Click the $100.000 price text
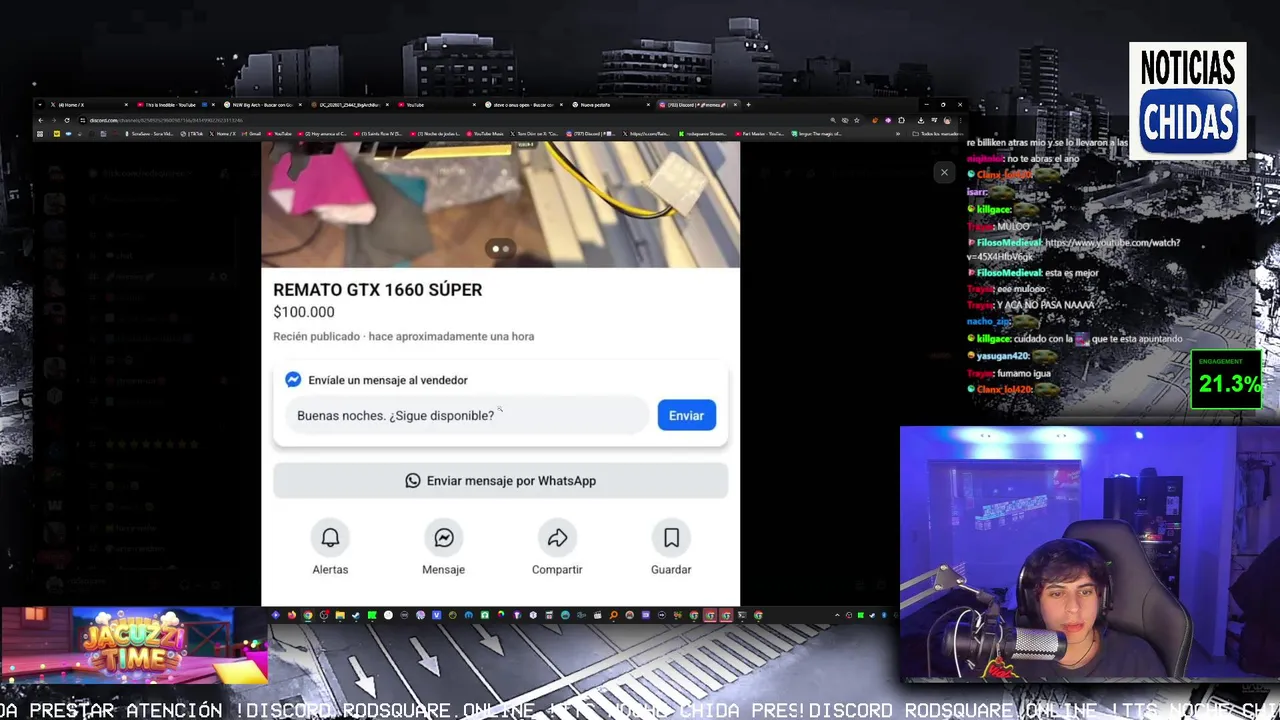The width and height of the screenshot is (1280, 720). coord(304,312)
